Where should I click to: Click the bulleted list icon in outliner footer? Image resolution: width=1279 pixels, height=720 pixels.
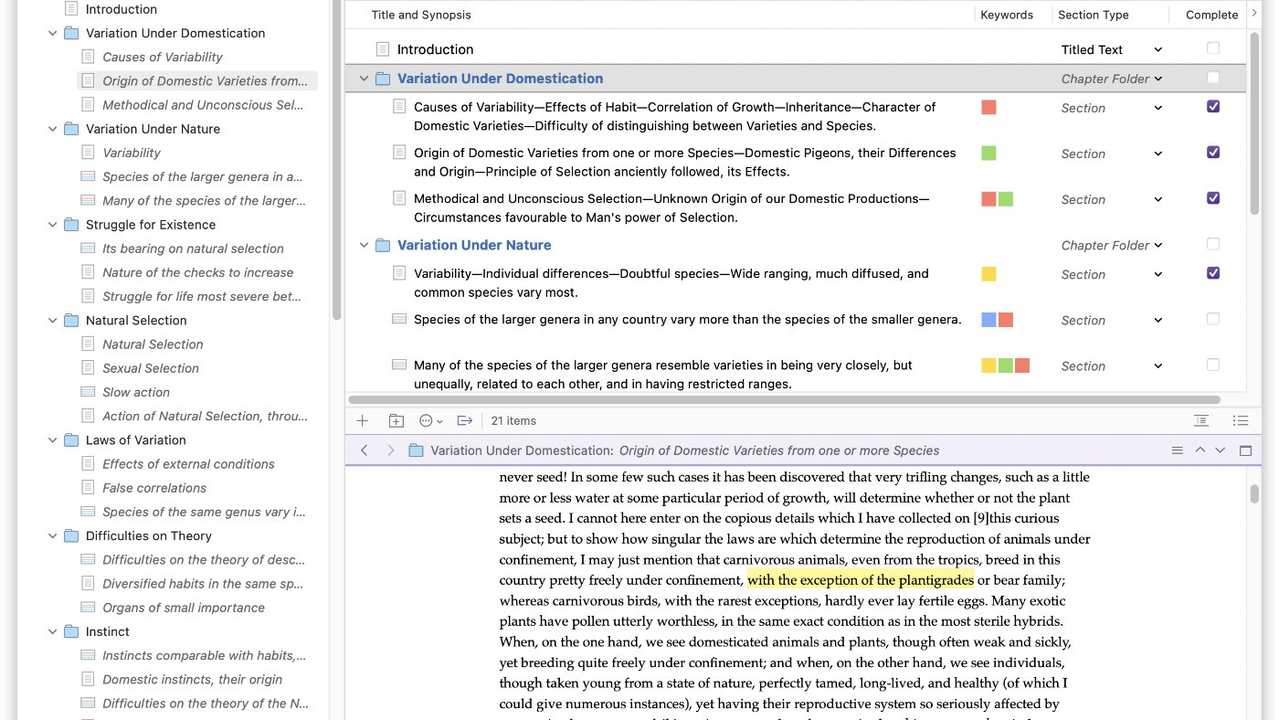(1240, 421)
